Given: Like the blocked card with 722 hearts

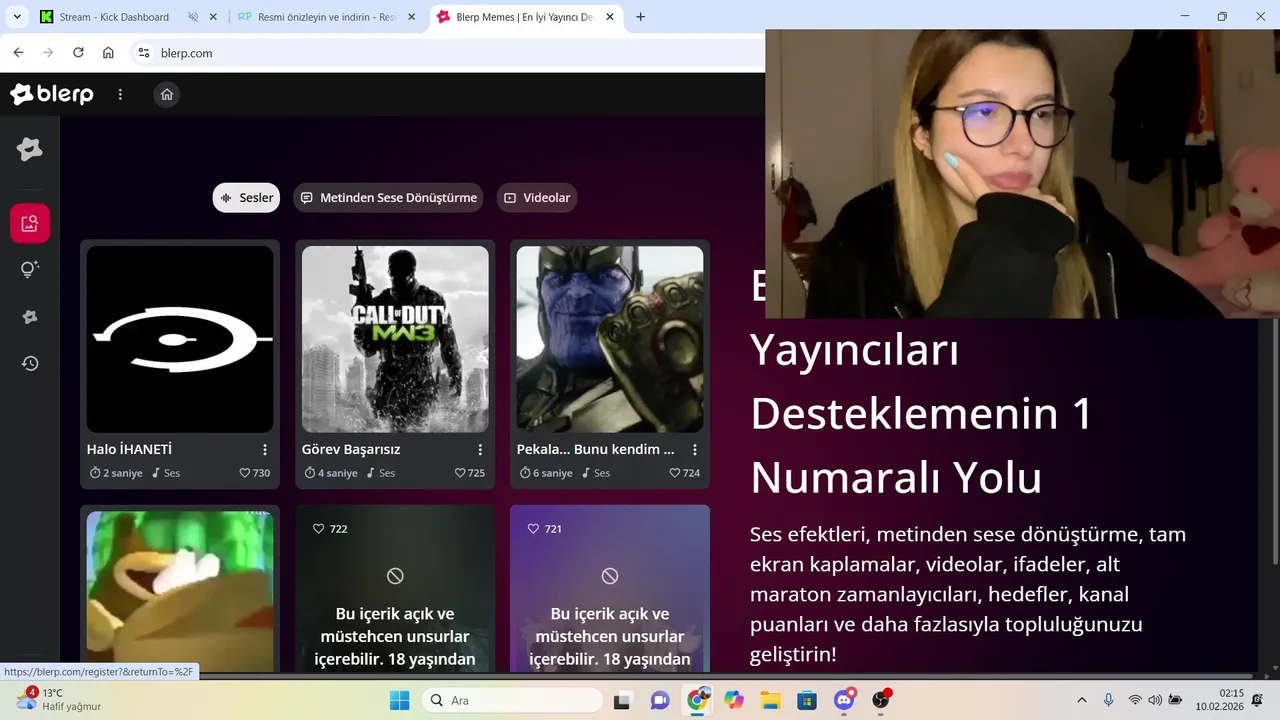Looking at the screenshot, I should tap(330, 528).
